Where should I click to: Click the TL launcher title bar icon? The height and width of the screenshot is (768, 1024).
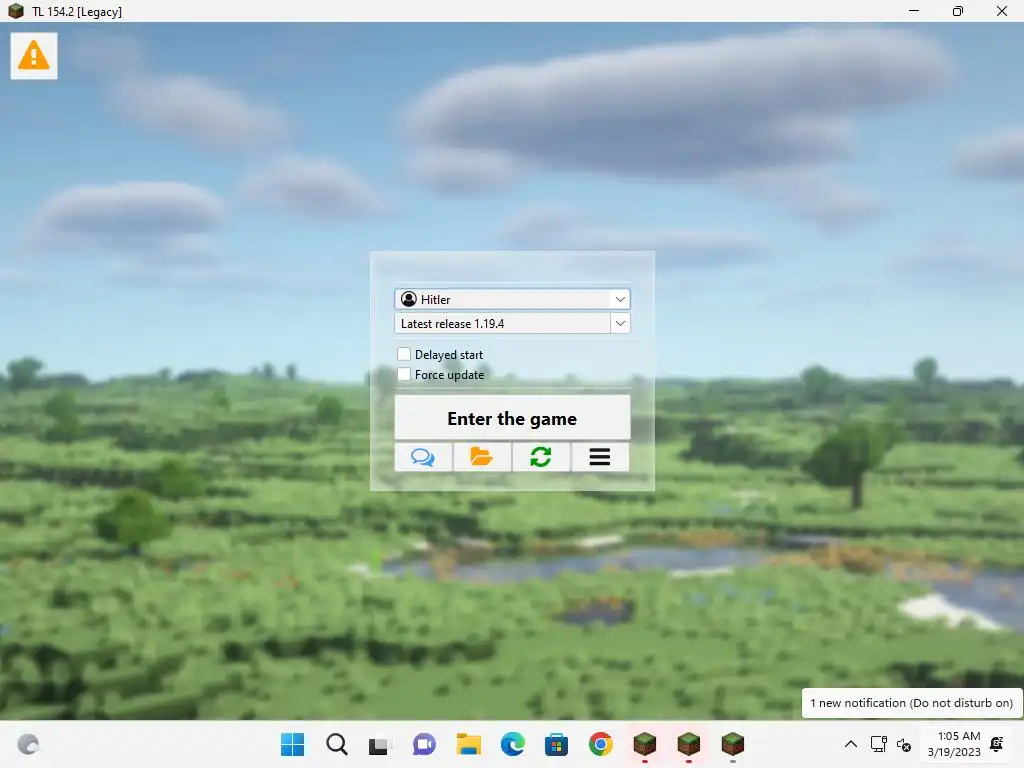(16, 11)
